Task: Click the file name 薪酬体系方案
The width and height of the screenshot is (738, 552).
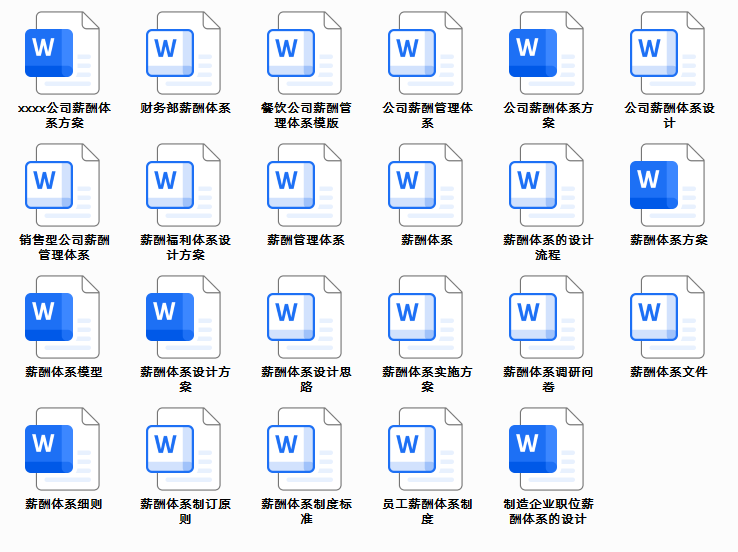Action: [x=669, y=240]
